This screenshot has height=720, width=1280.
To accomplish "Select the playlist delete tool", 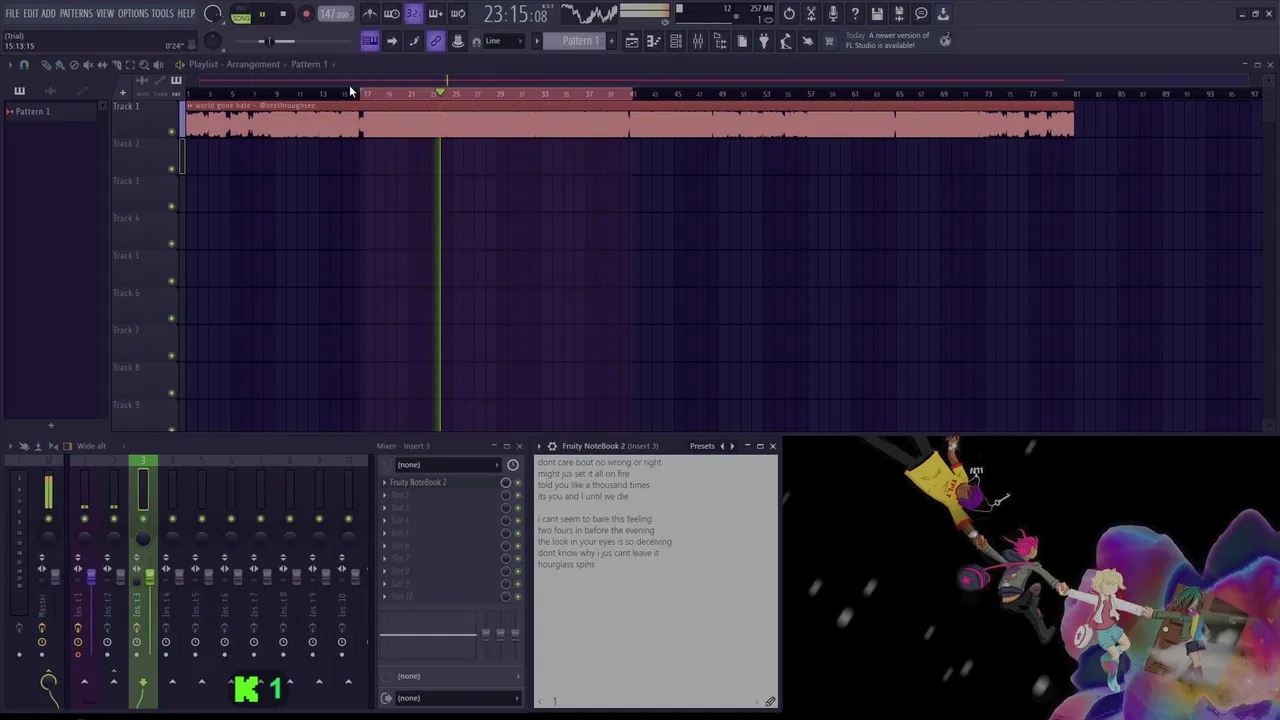I will (x=73, y=65).
